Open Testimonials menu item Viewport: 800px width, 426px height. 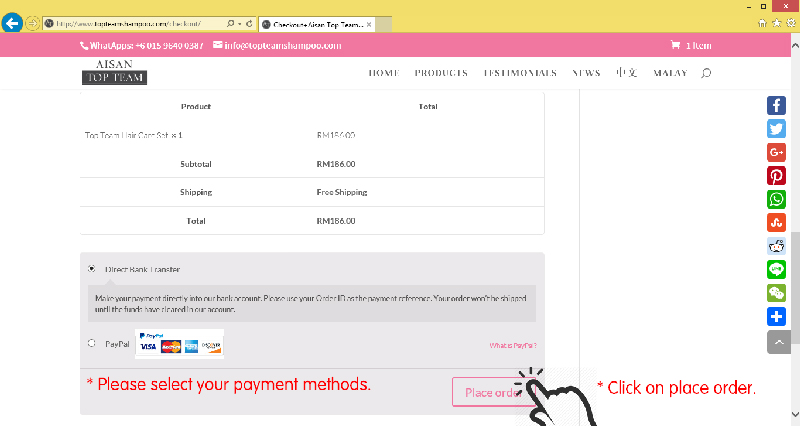(520, 73)
